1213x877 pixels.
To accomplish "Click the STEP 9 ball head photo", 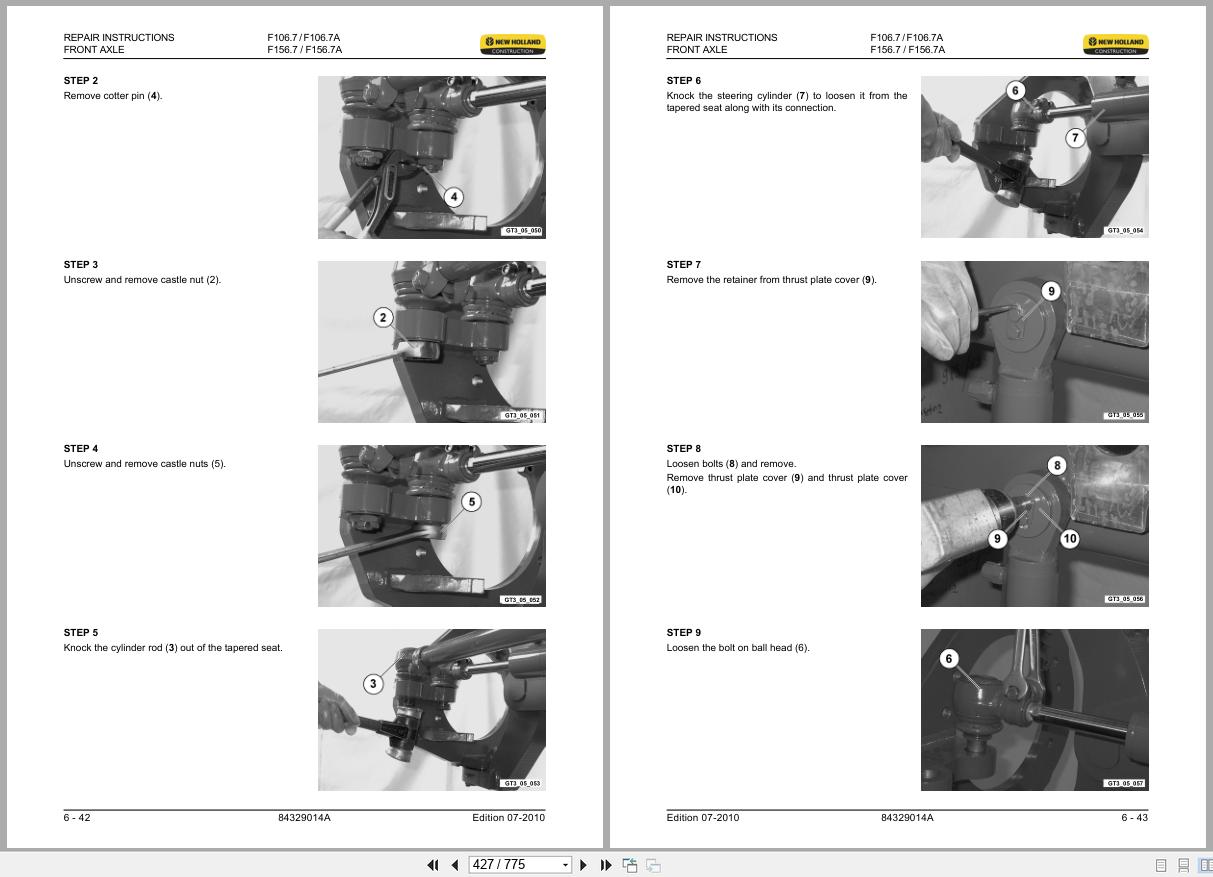I will pos(1035,709).
